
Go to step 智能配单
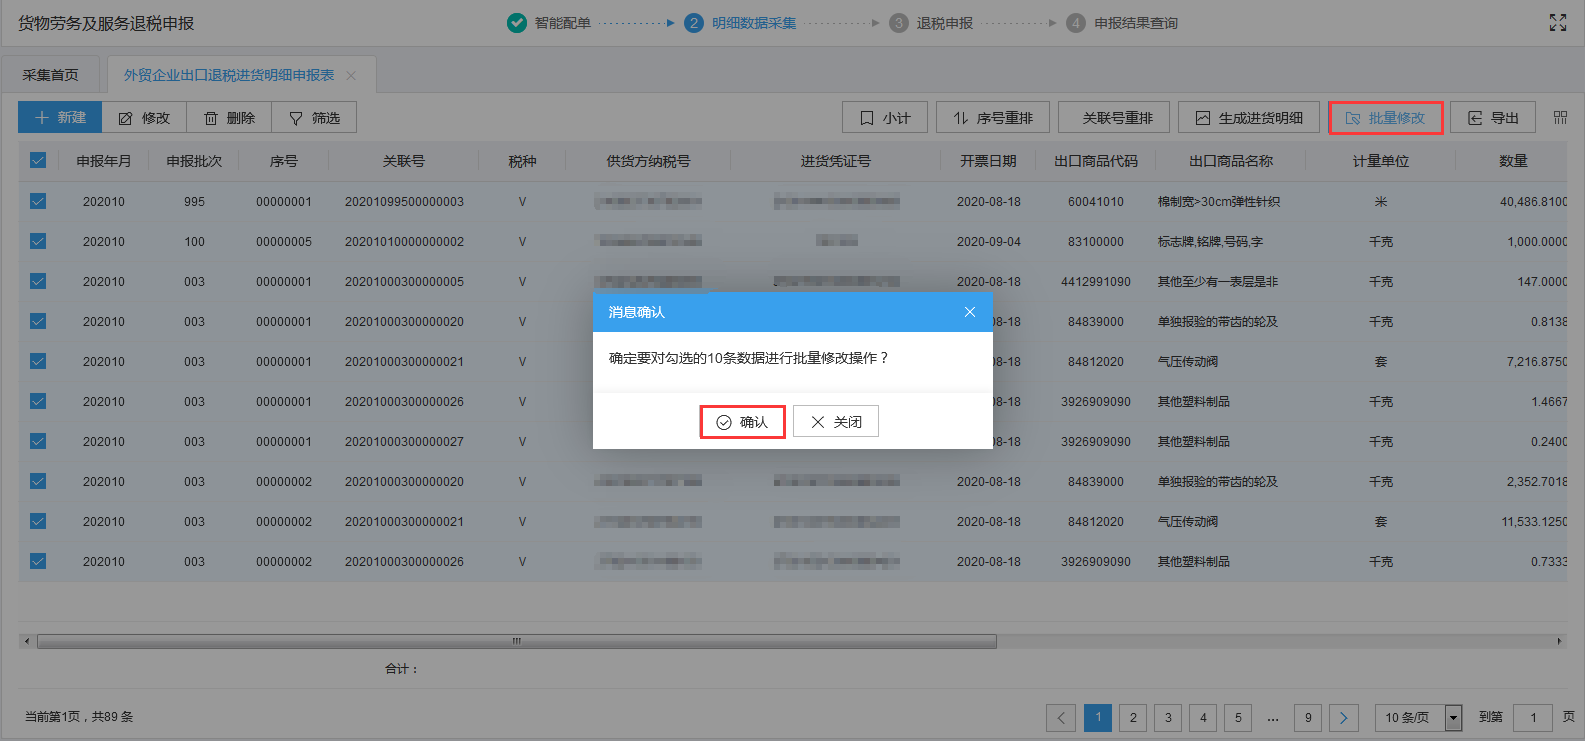coord(549,23)
